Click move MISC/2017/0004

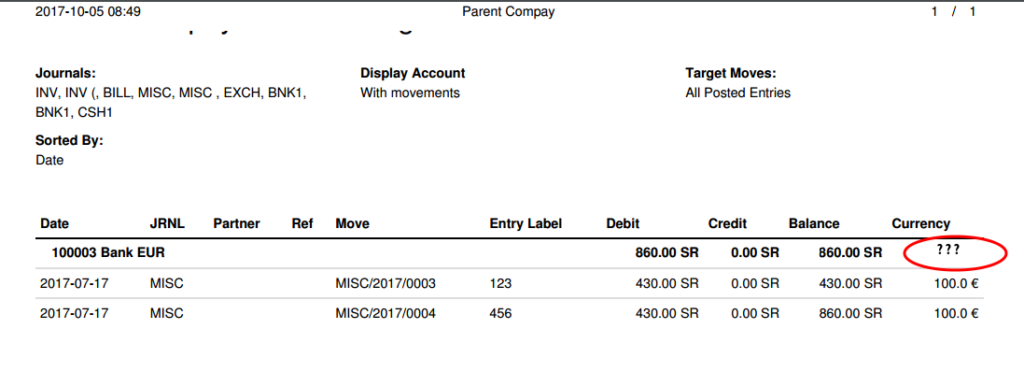pyautogui.click(x=385, y=314)
